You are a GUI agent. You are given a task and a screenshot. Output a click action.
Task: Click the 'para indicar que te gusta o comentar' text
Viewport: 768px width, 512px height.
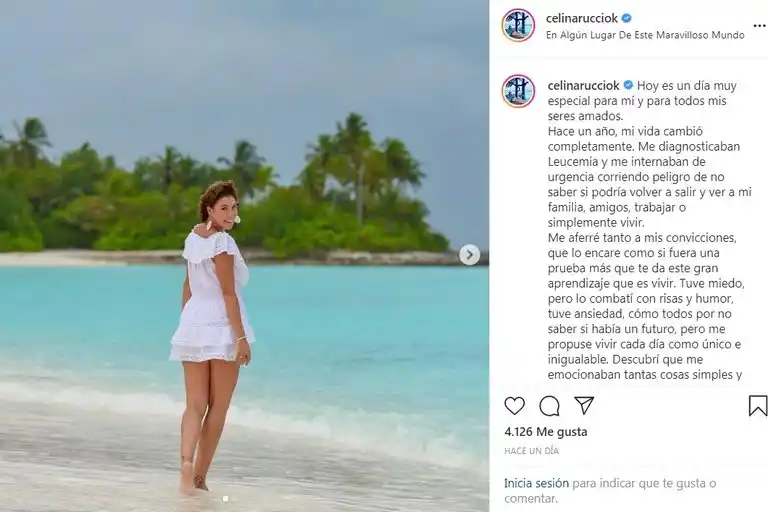[610, 491]
